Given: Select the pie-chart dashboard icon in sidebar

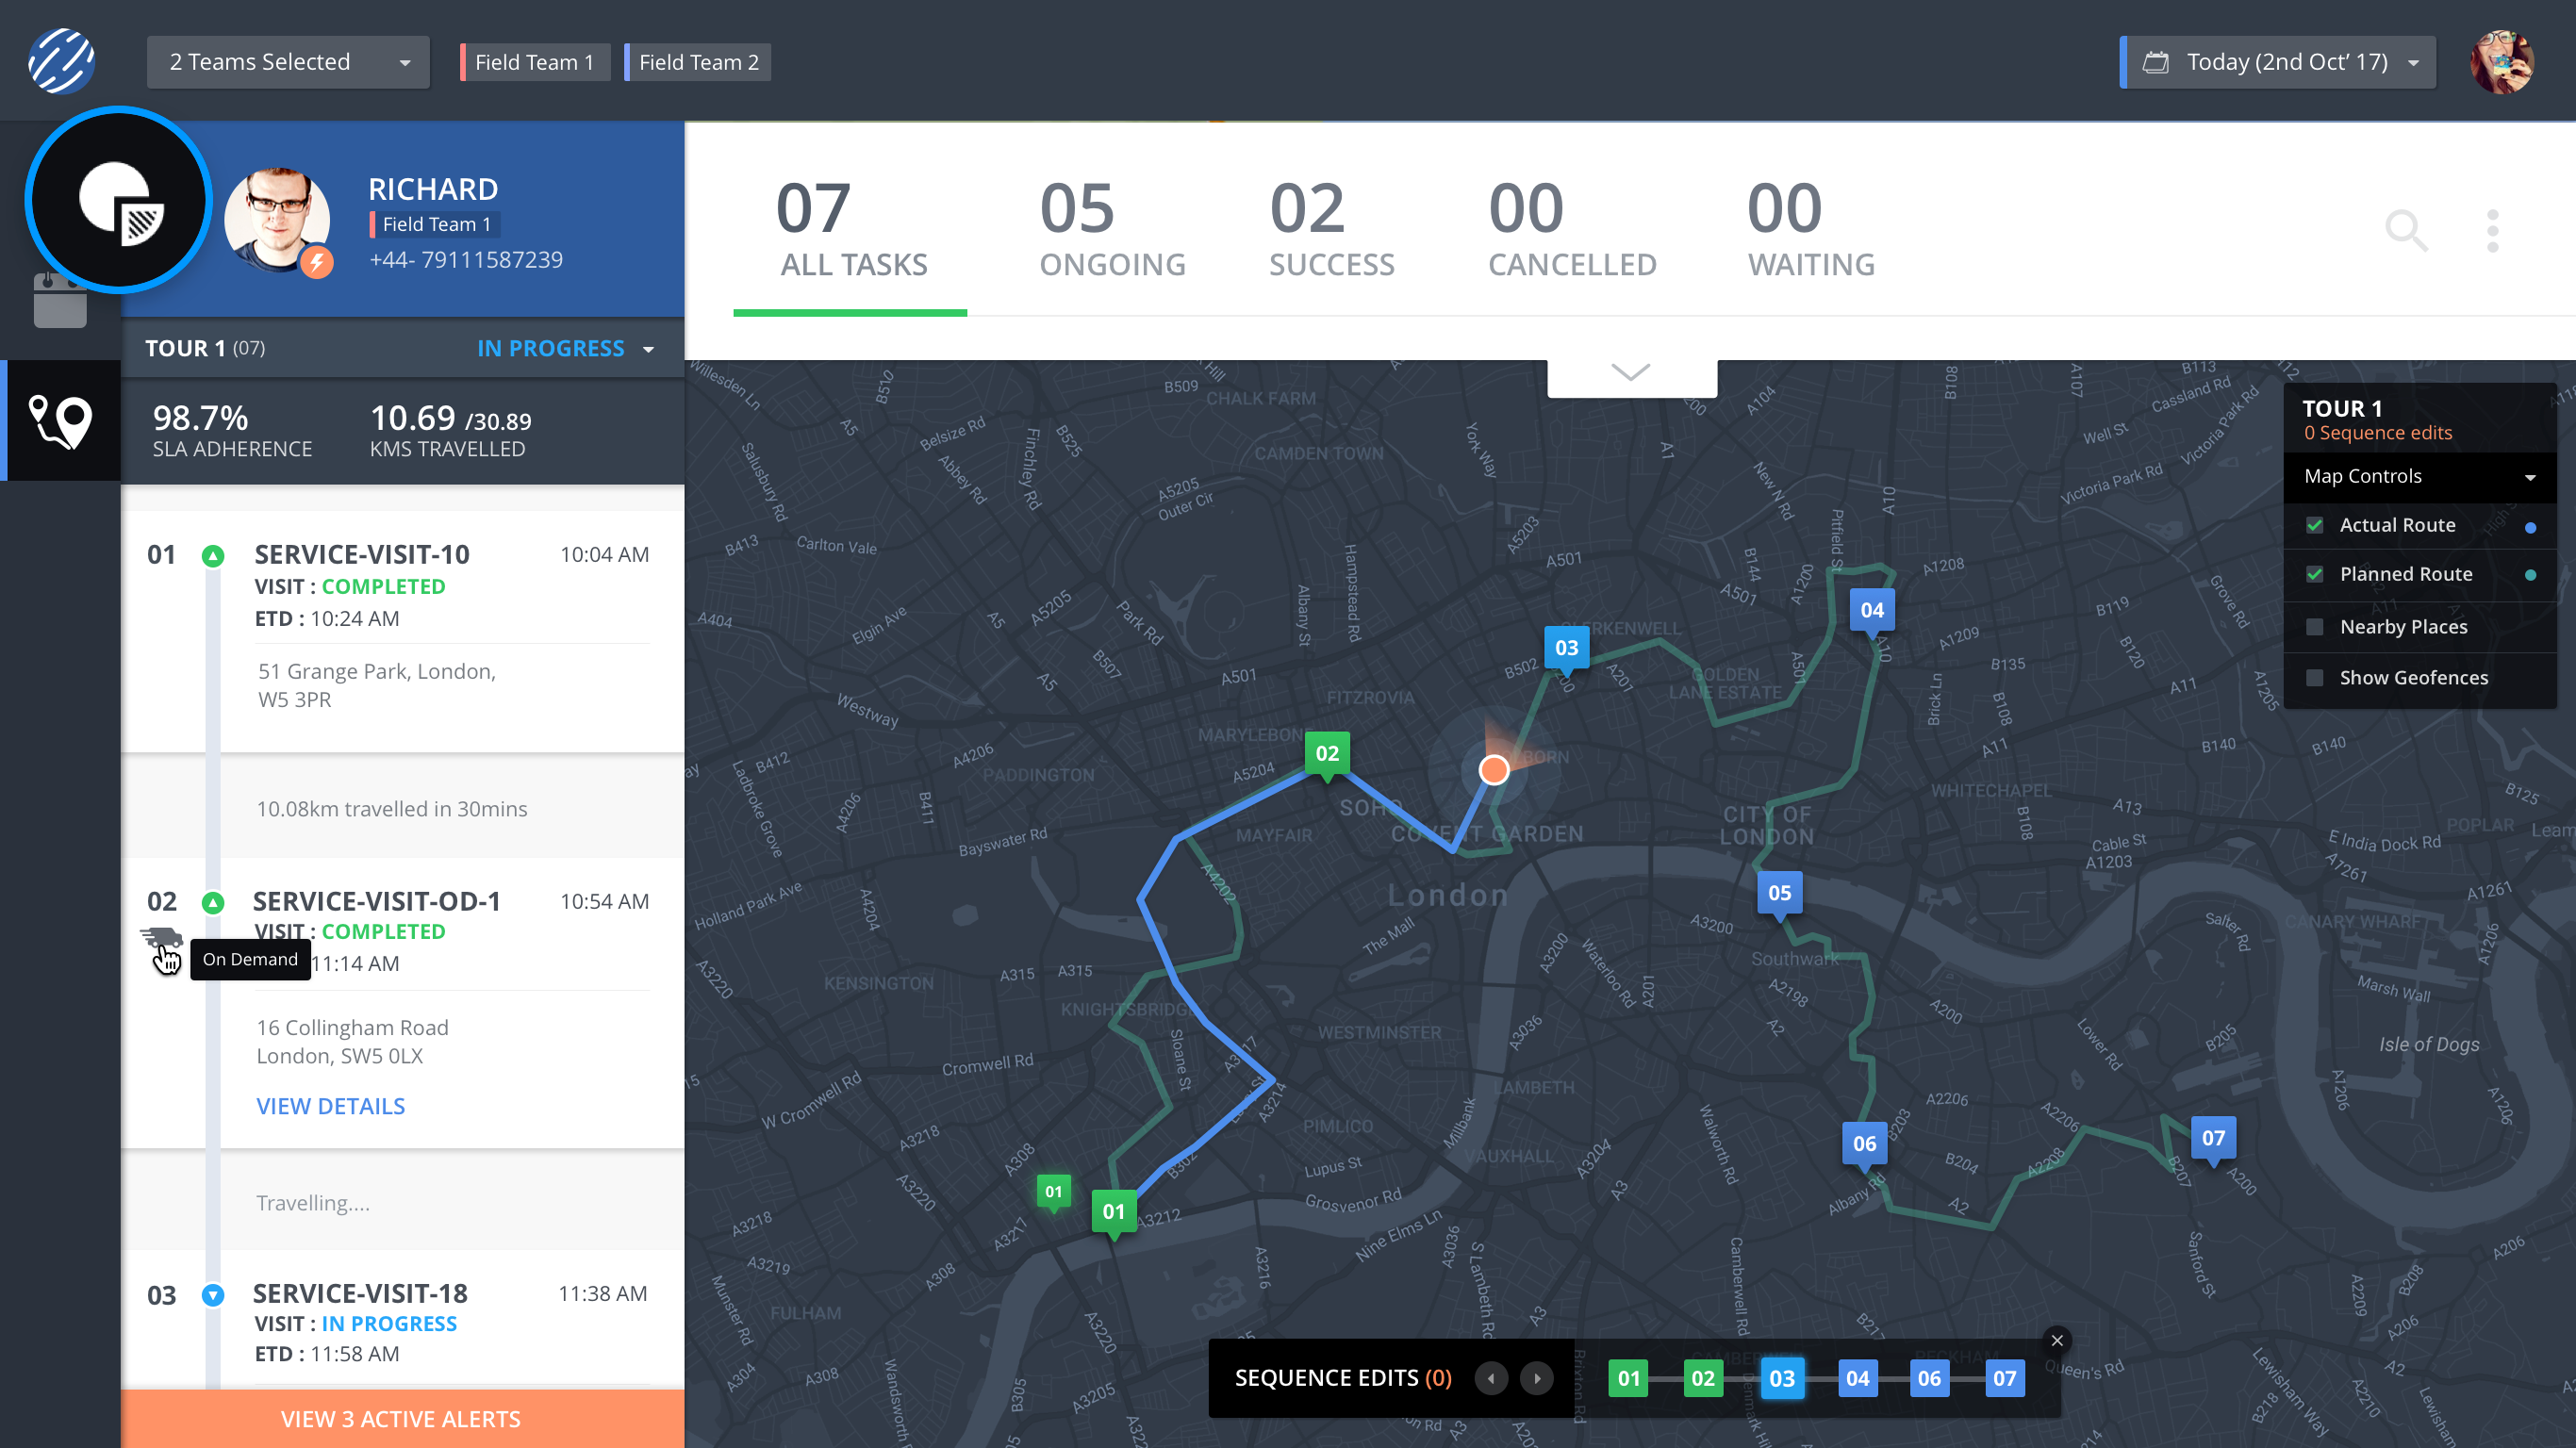Looking at the screenshot, I should pyautogui.click(x=118, y=200).
